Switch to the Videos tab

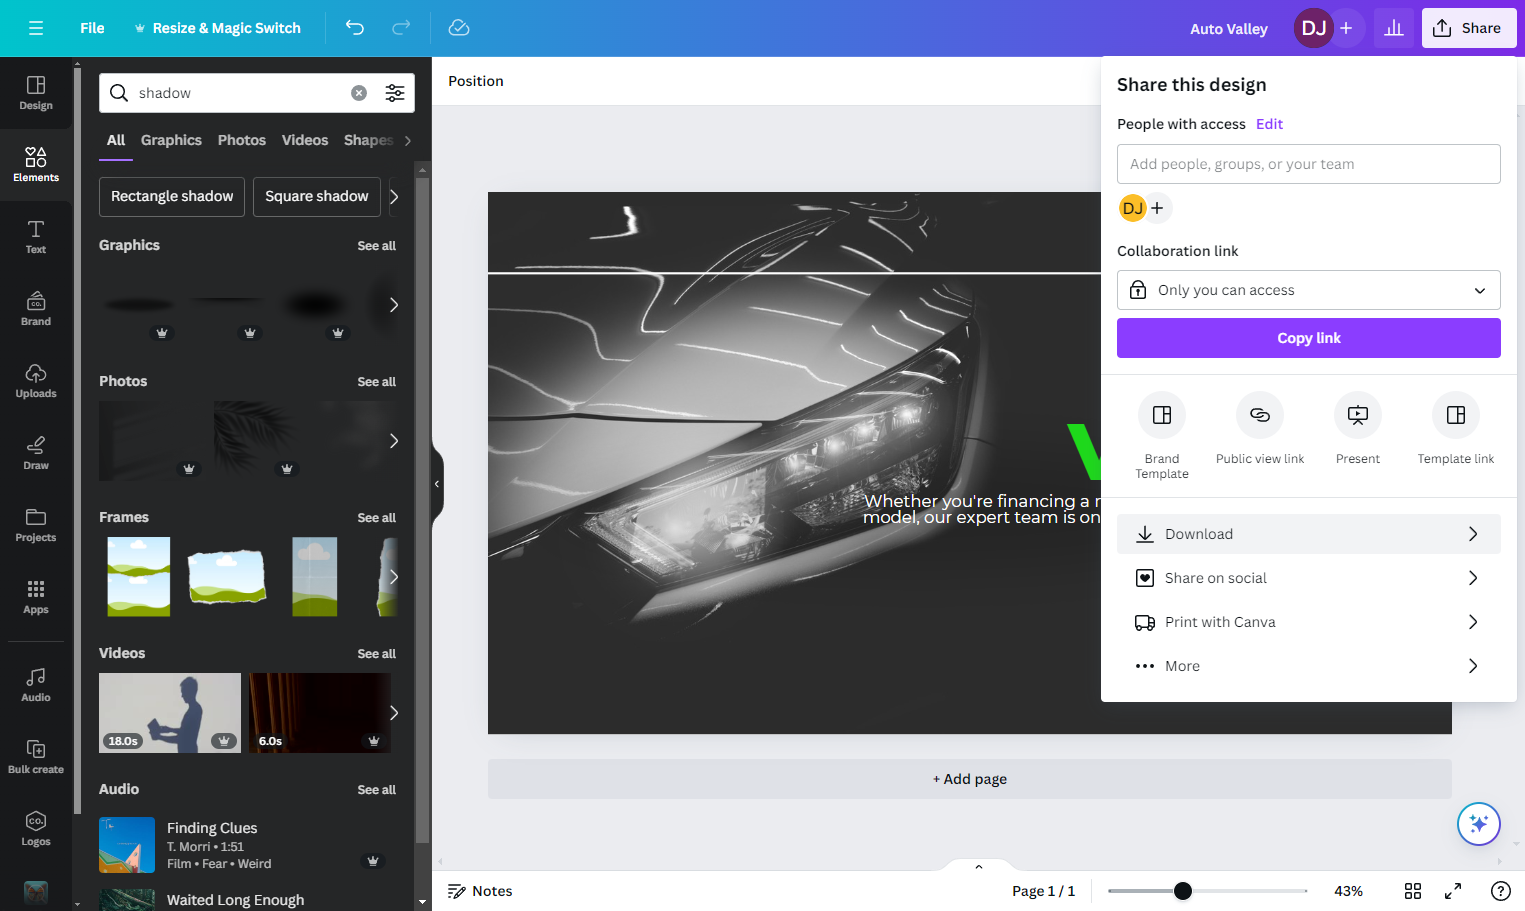click(x=305, y=140)
